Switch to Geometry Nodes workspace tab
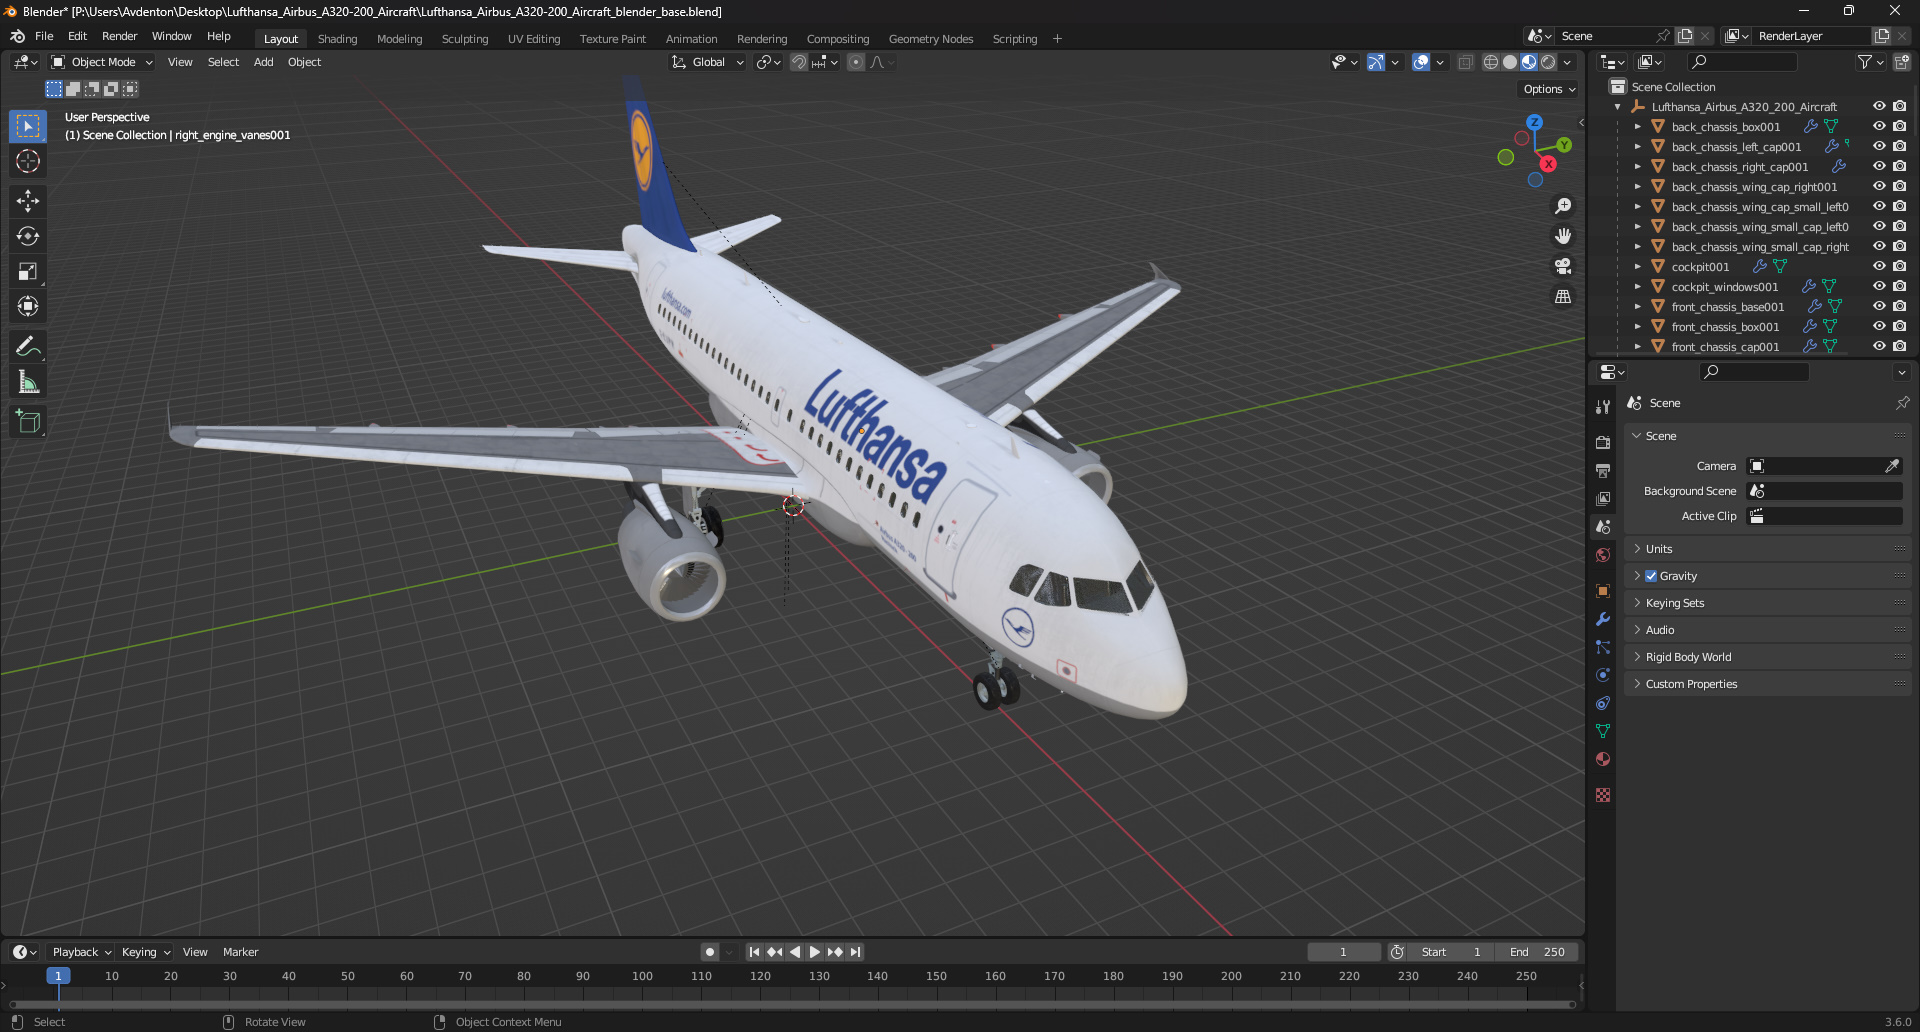This screenshot has height=1032, width=1920. 930,39
